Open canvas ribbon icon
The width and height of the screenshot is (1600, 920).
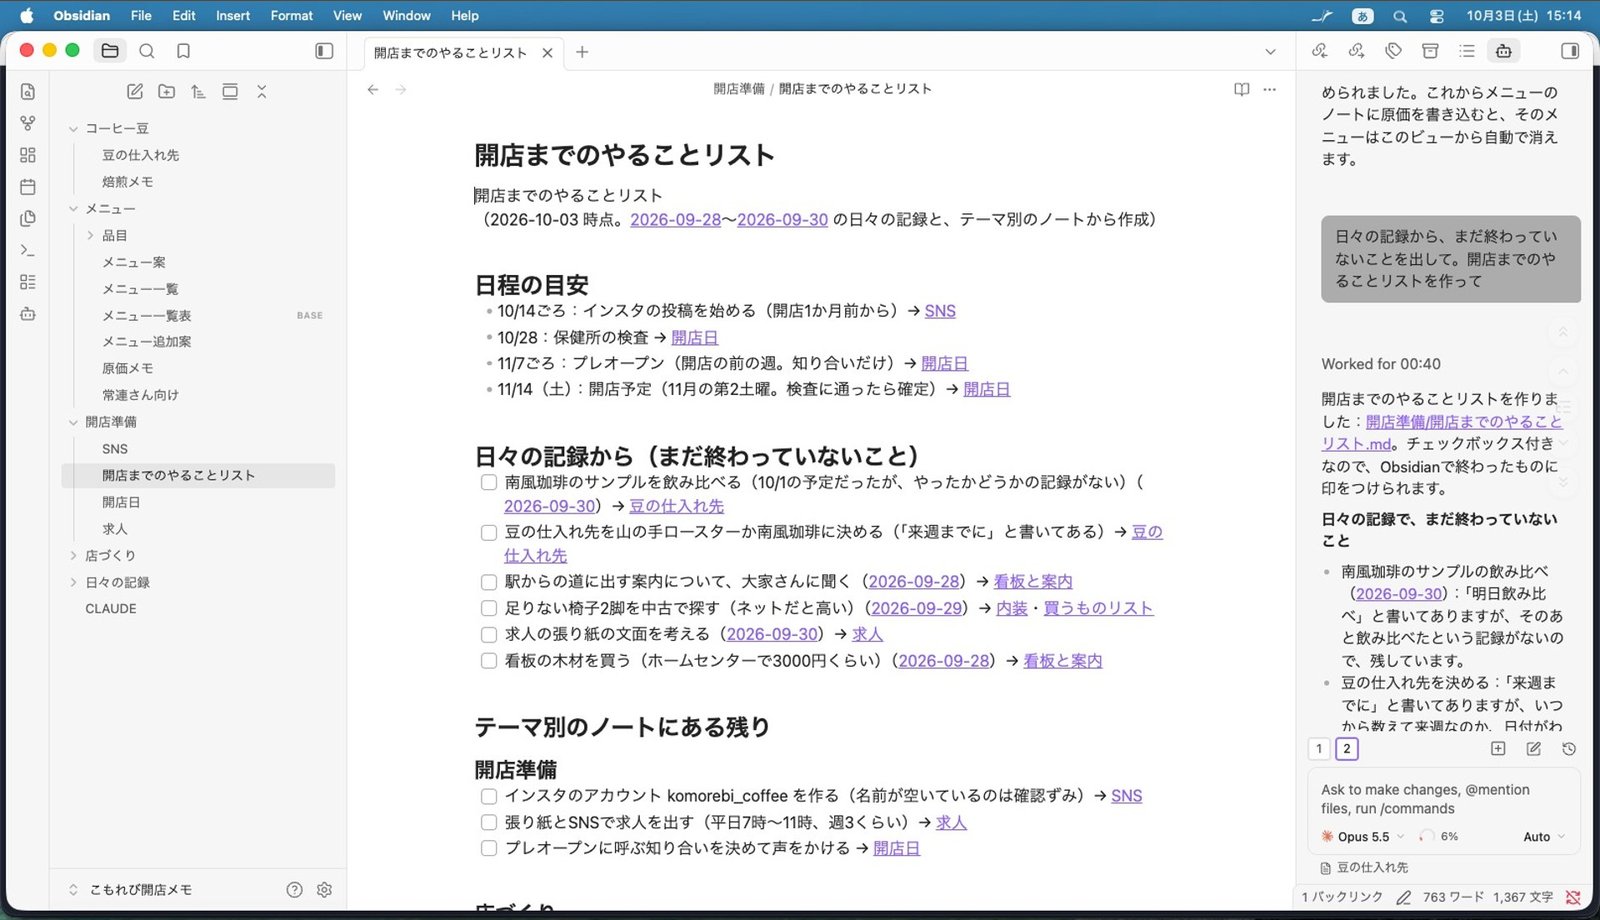click(x=28, y=155)
